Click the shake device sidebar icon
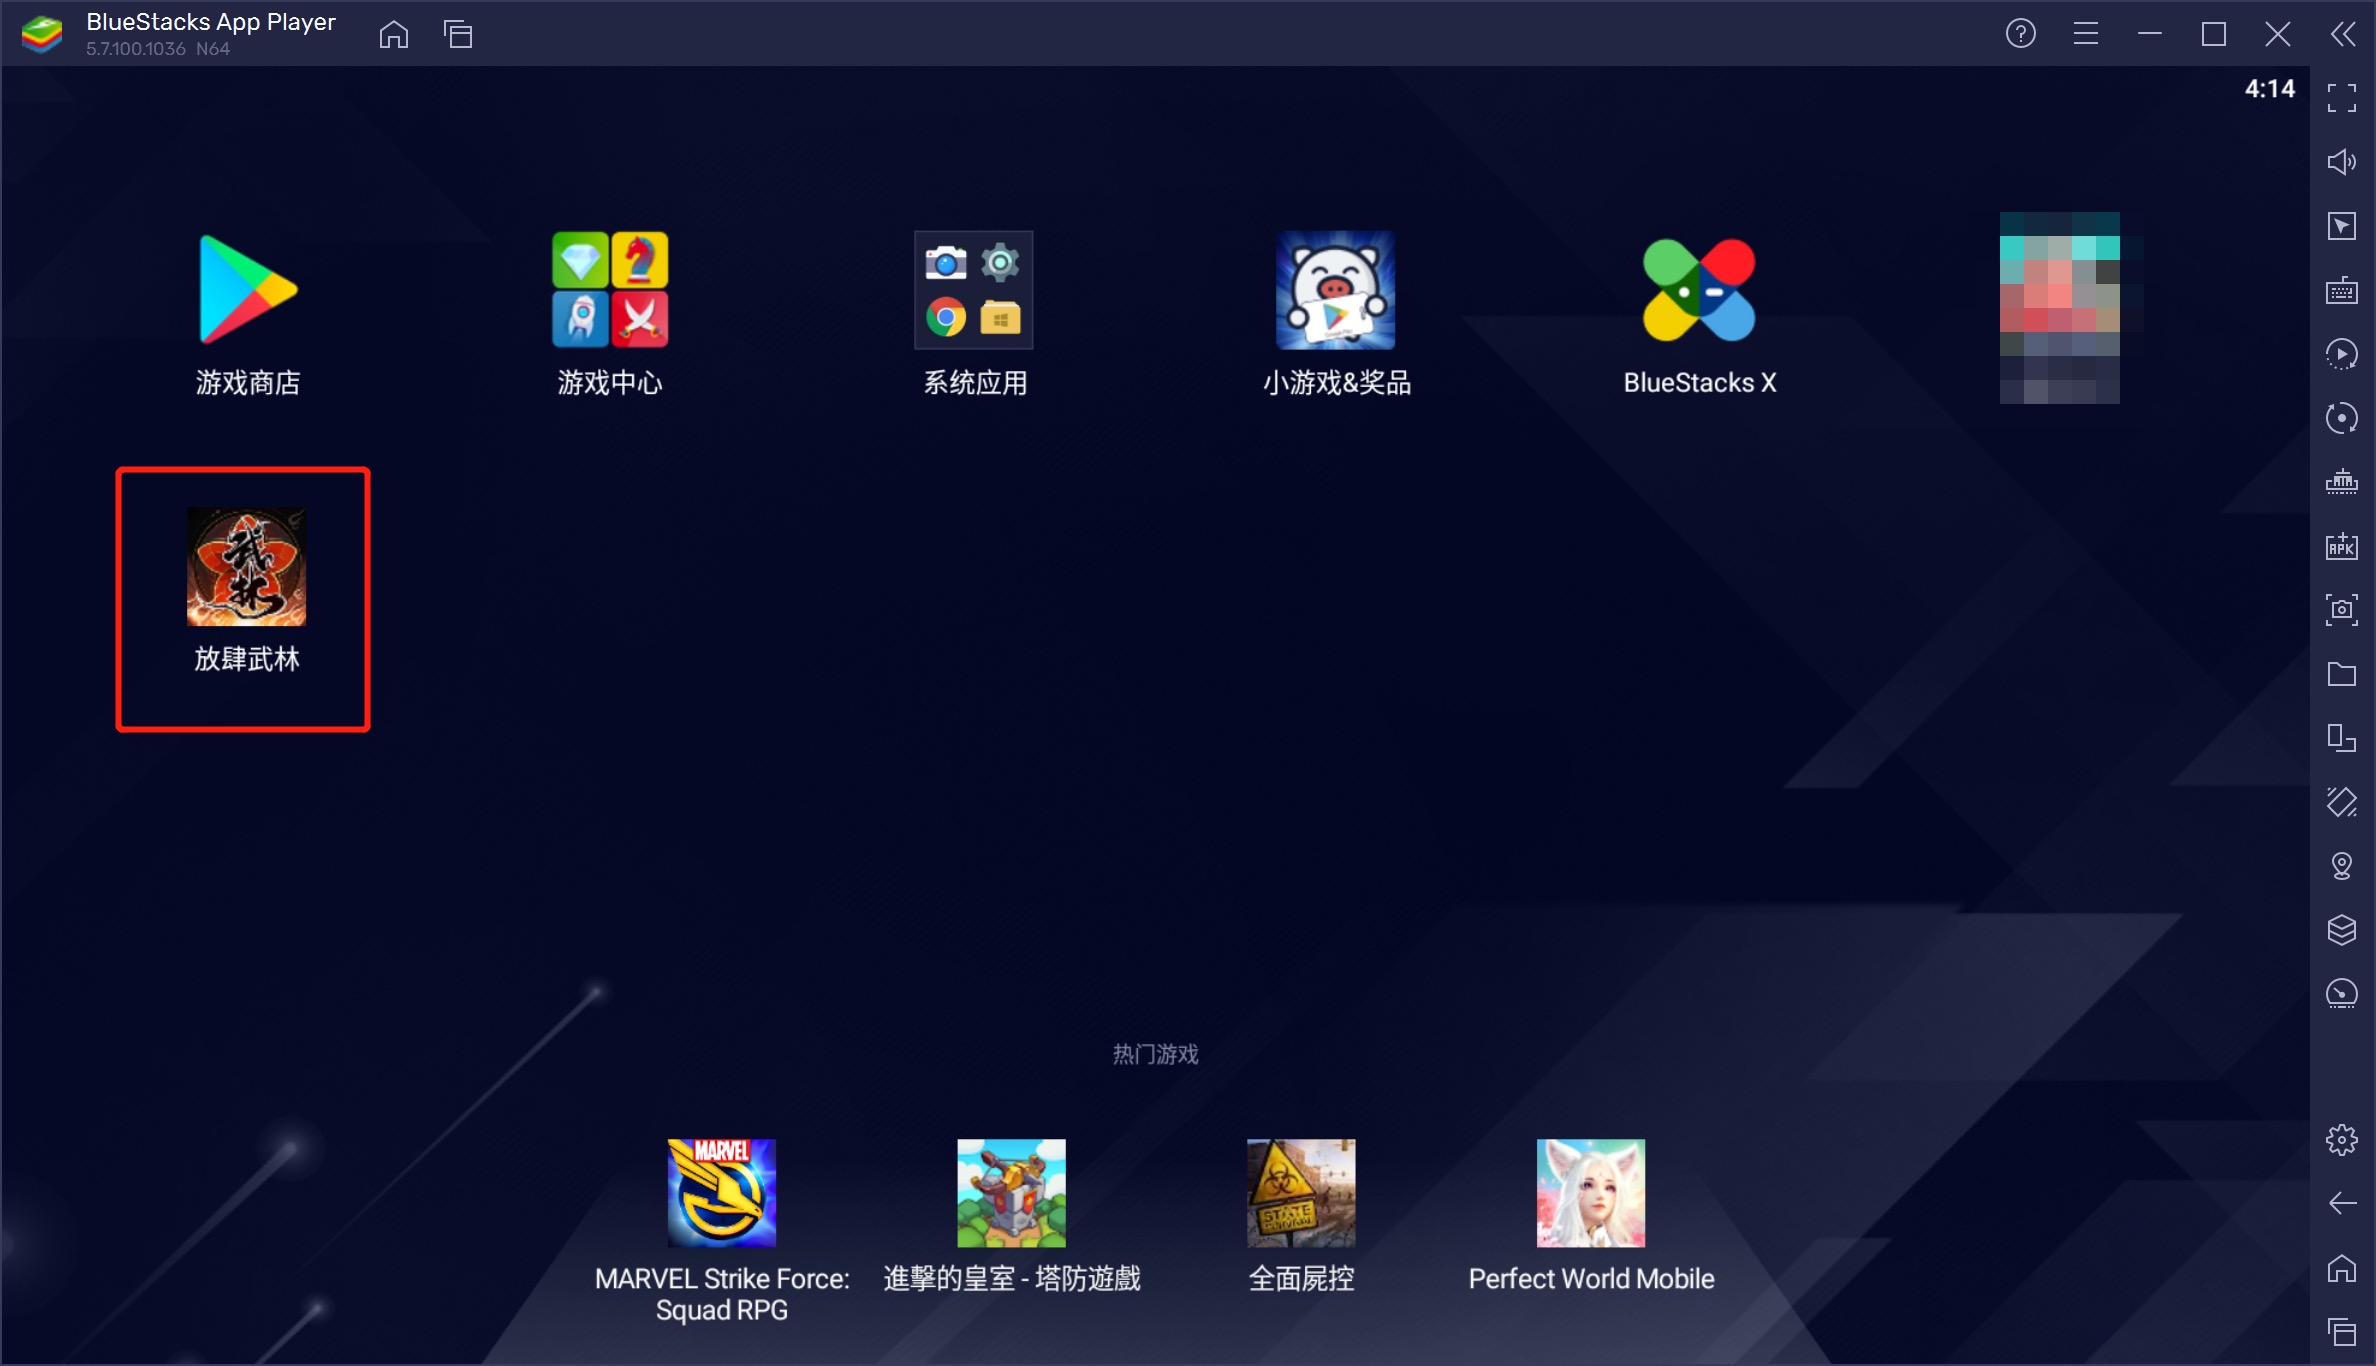The image size is (2376, 1366). pyautogui.click(x=2342, y=802)
